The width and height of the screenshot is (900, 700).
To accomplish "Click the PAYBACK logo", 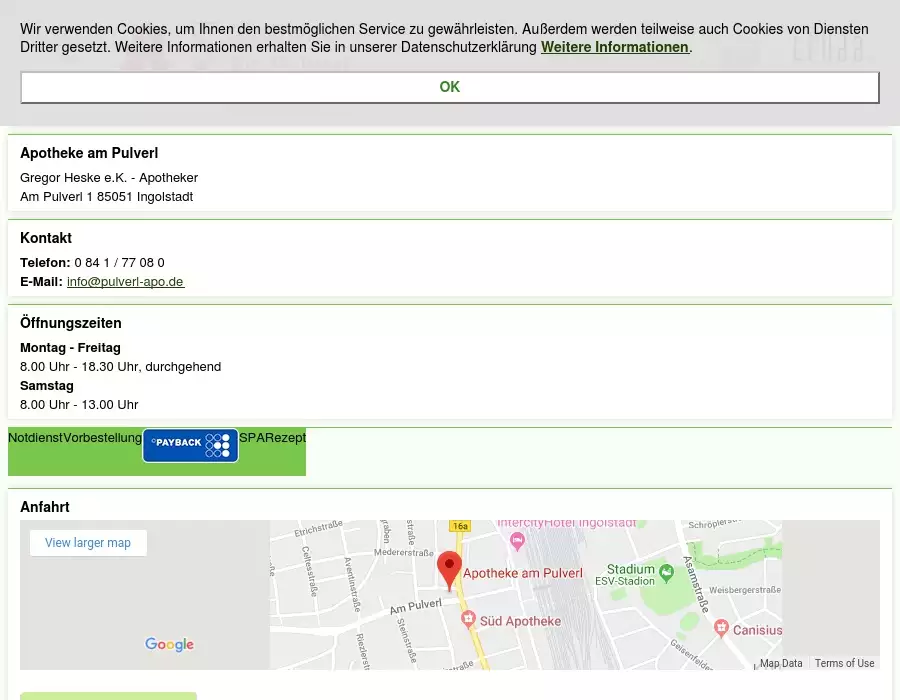I will [190, 446].
